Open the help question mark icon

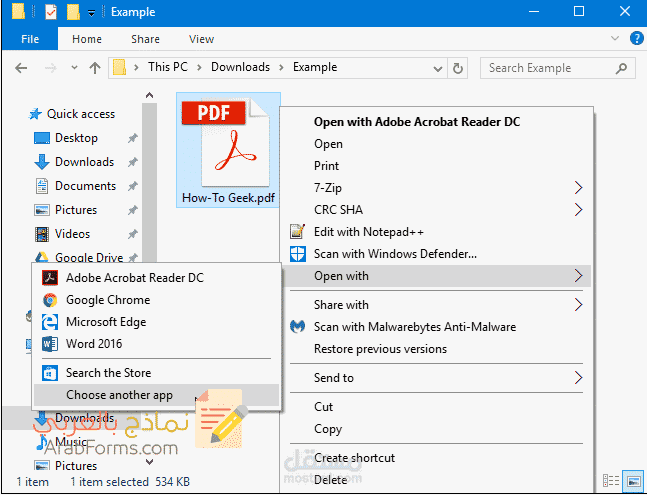[637, 39]
